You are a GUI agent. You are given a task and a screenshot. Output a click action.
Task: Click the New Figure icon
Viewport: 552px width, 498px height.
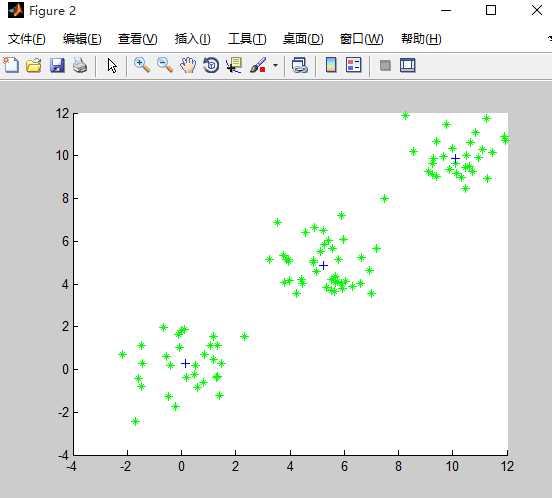pos(11,65)
